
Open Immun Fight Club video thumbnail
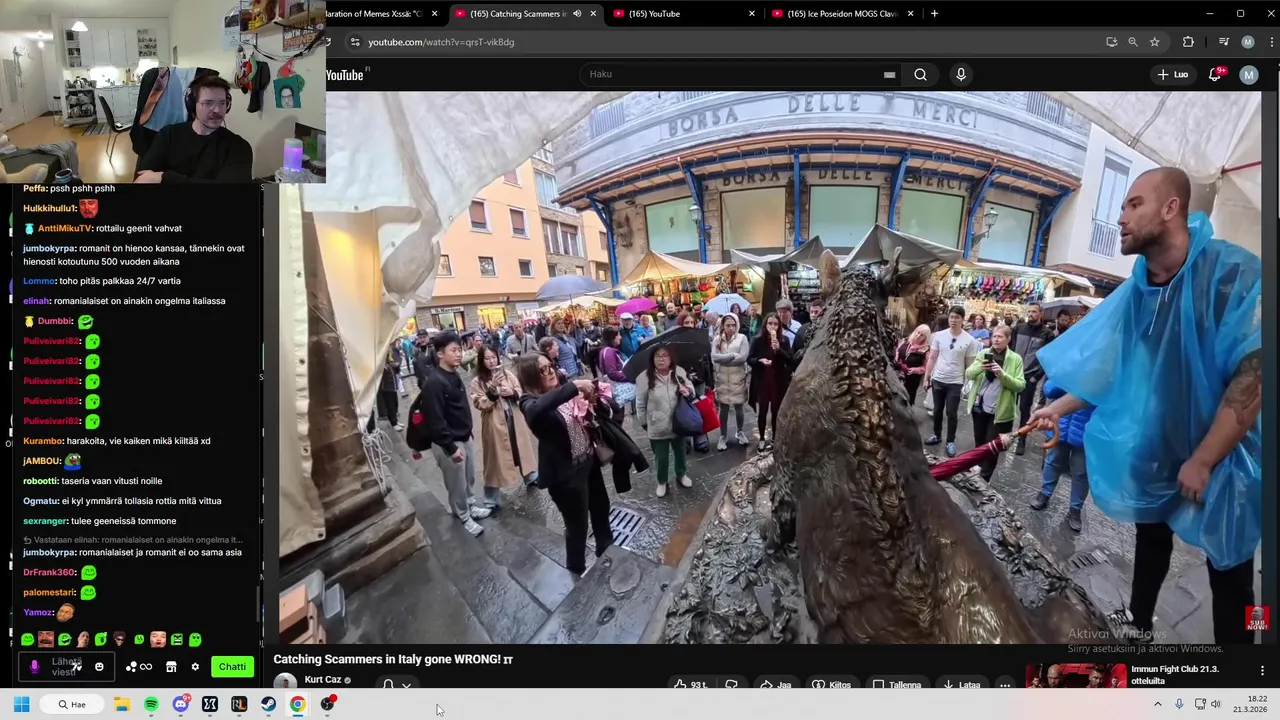pos(1075,677)
